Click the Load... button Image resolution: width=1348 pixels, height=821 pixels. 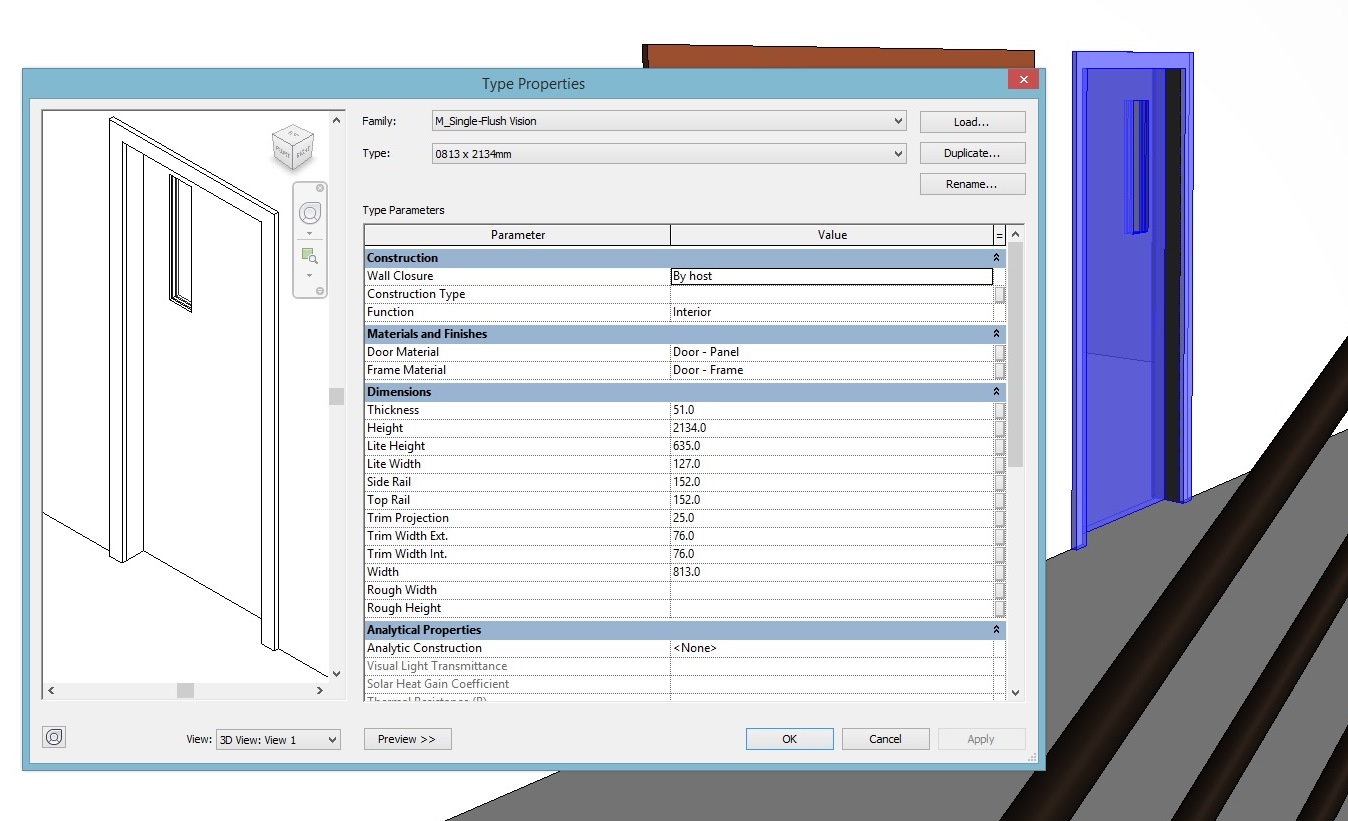coord(972,122)
